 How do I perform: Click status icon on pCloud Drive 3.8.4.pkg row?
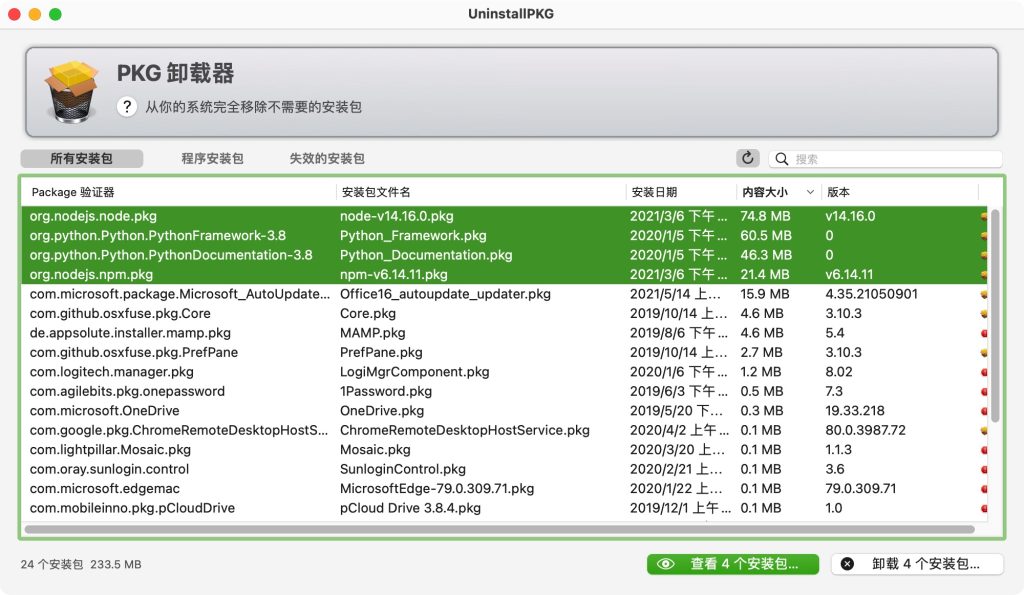point(984,508)
